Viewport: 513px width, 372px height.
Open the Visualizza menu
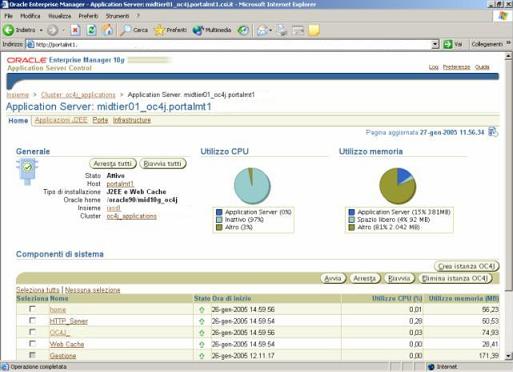[60, 16]
